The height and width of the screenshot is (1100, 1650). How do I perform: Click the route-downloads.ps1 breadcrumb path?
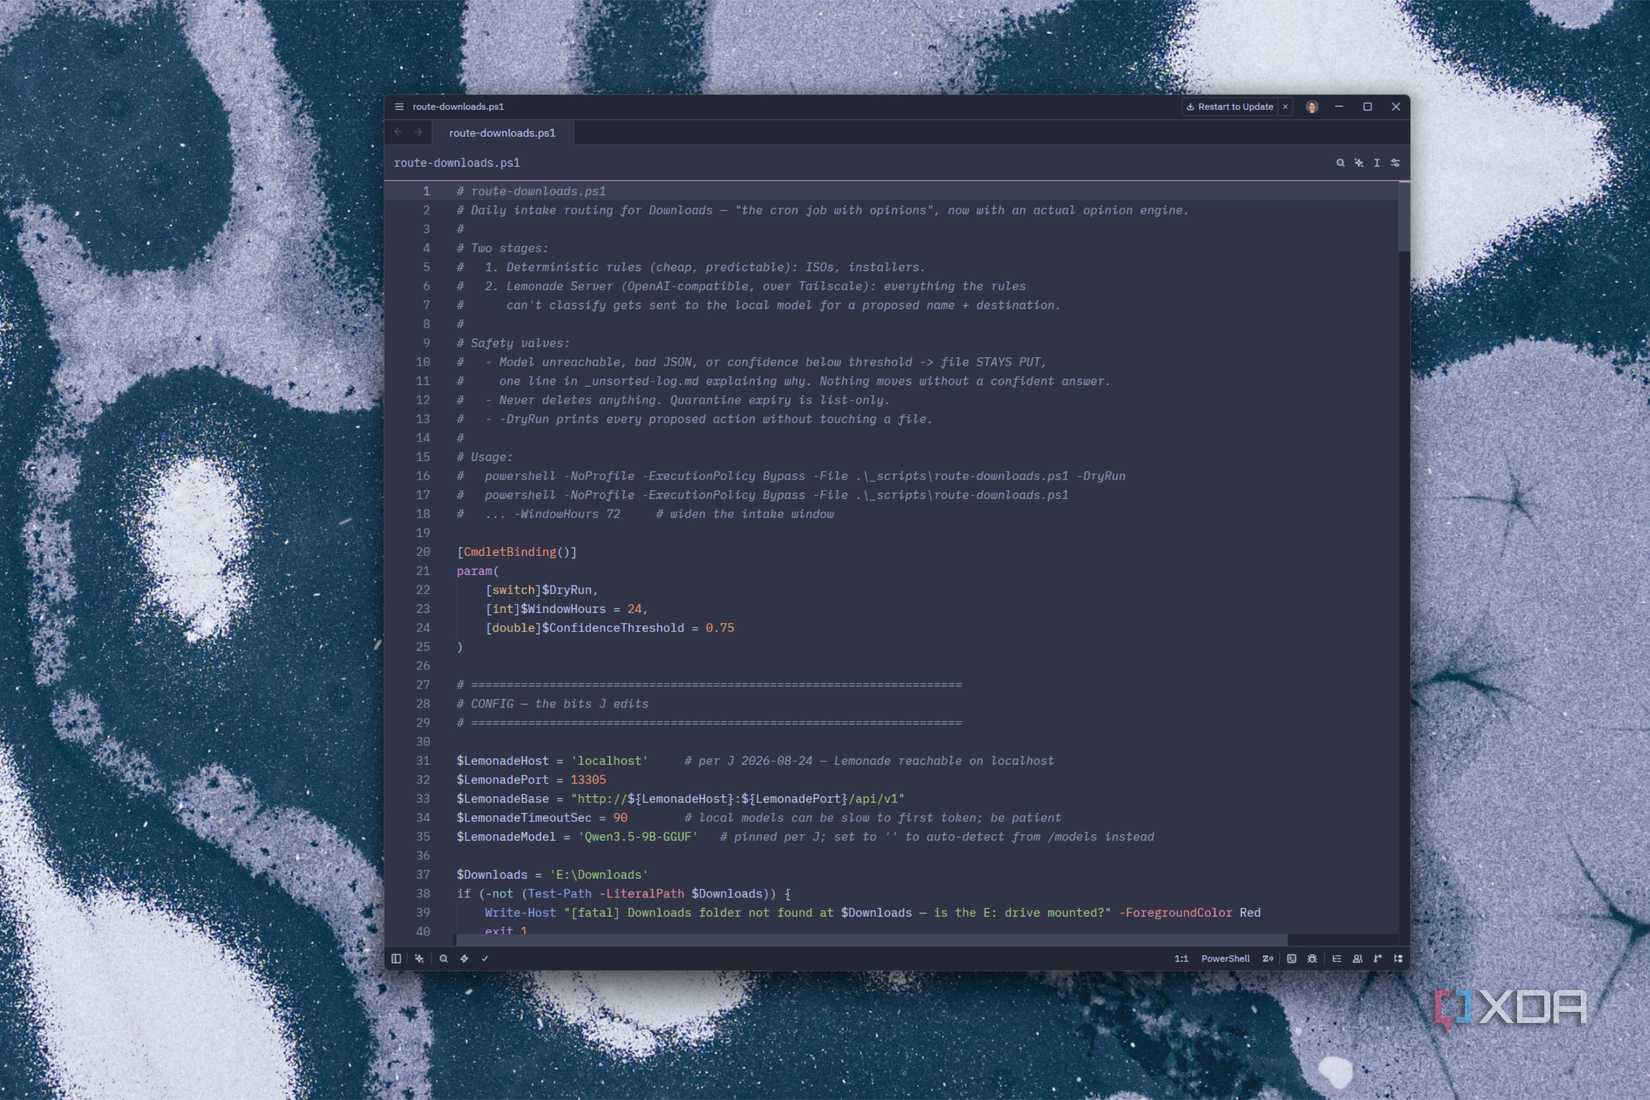point(457,163)
